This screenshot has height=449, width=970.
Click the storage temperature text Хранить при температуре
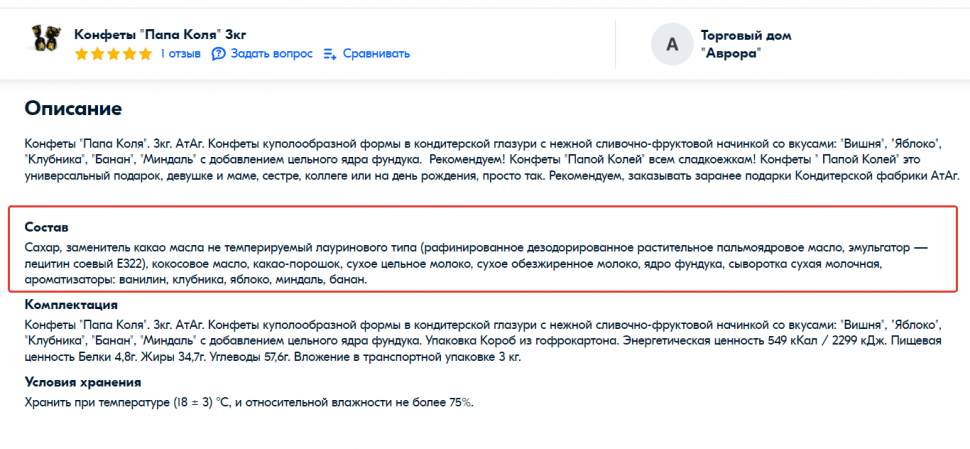tap(249, 403)
